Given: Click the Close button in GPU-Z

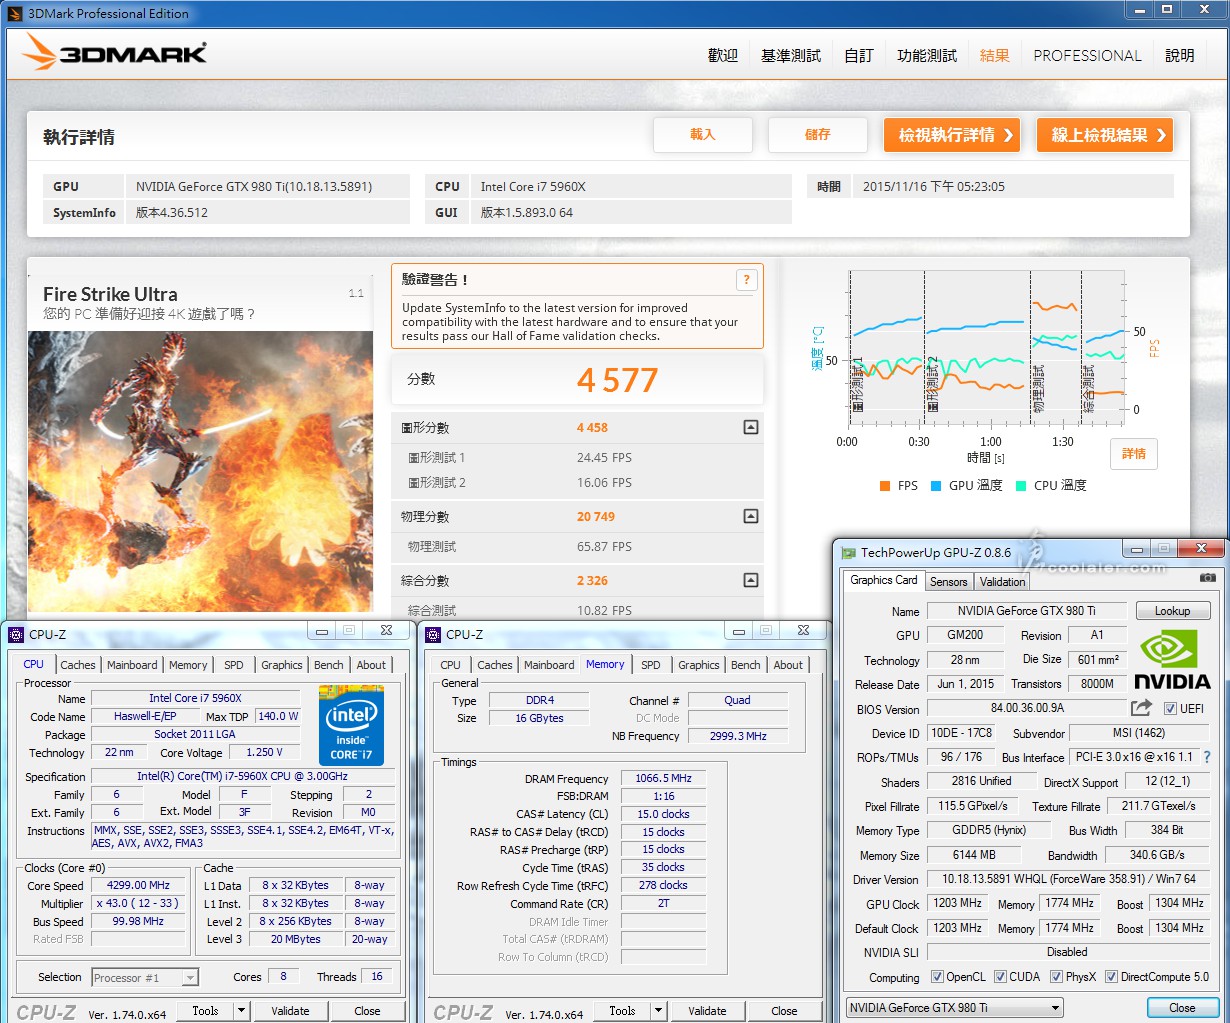Looking at the screenshot, I should pyautogui.click(x=1182, y=1008).
